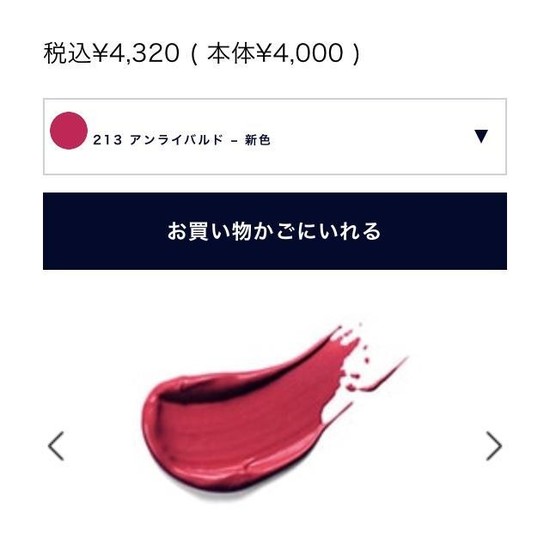
Task: Click the shade number 213 in the dropdown
Action: [x=107, y=140]
